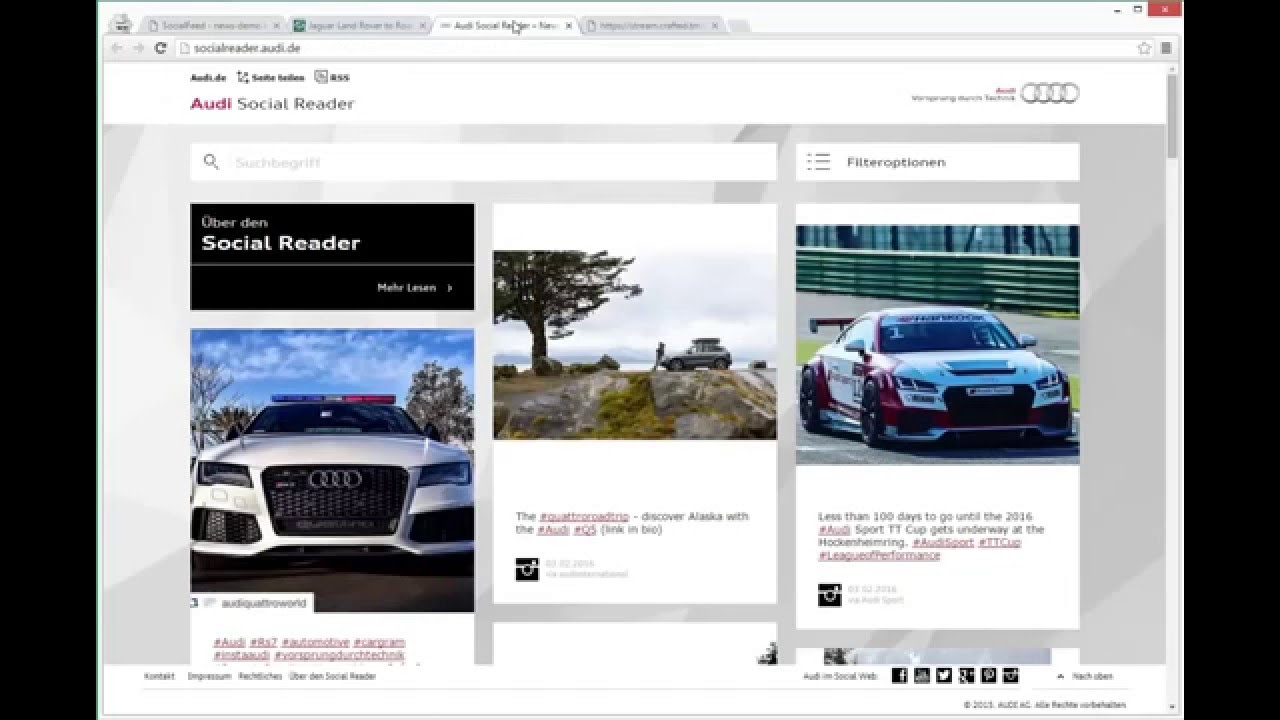Click the #cargram hashtag
Screen dimensions: 1280x720
coord(379,642)
